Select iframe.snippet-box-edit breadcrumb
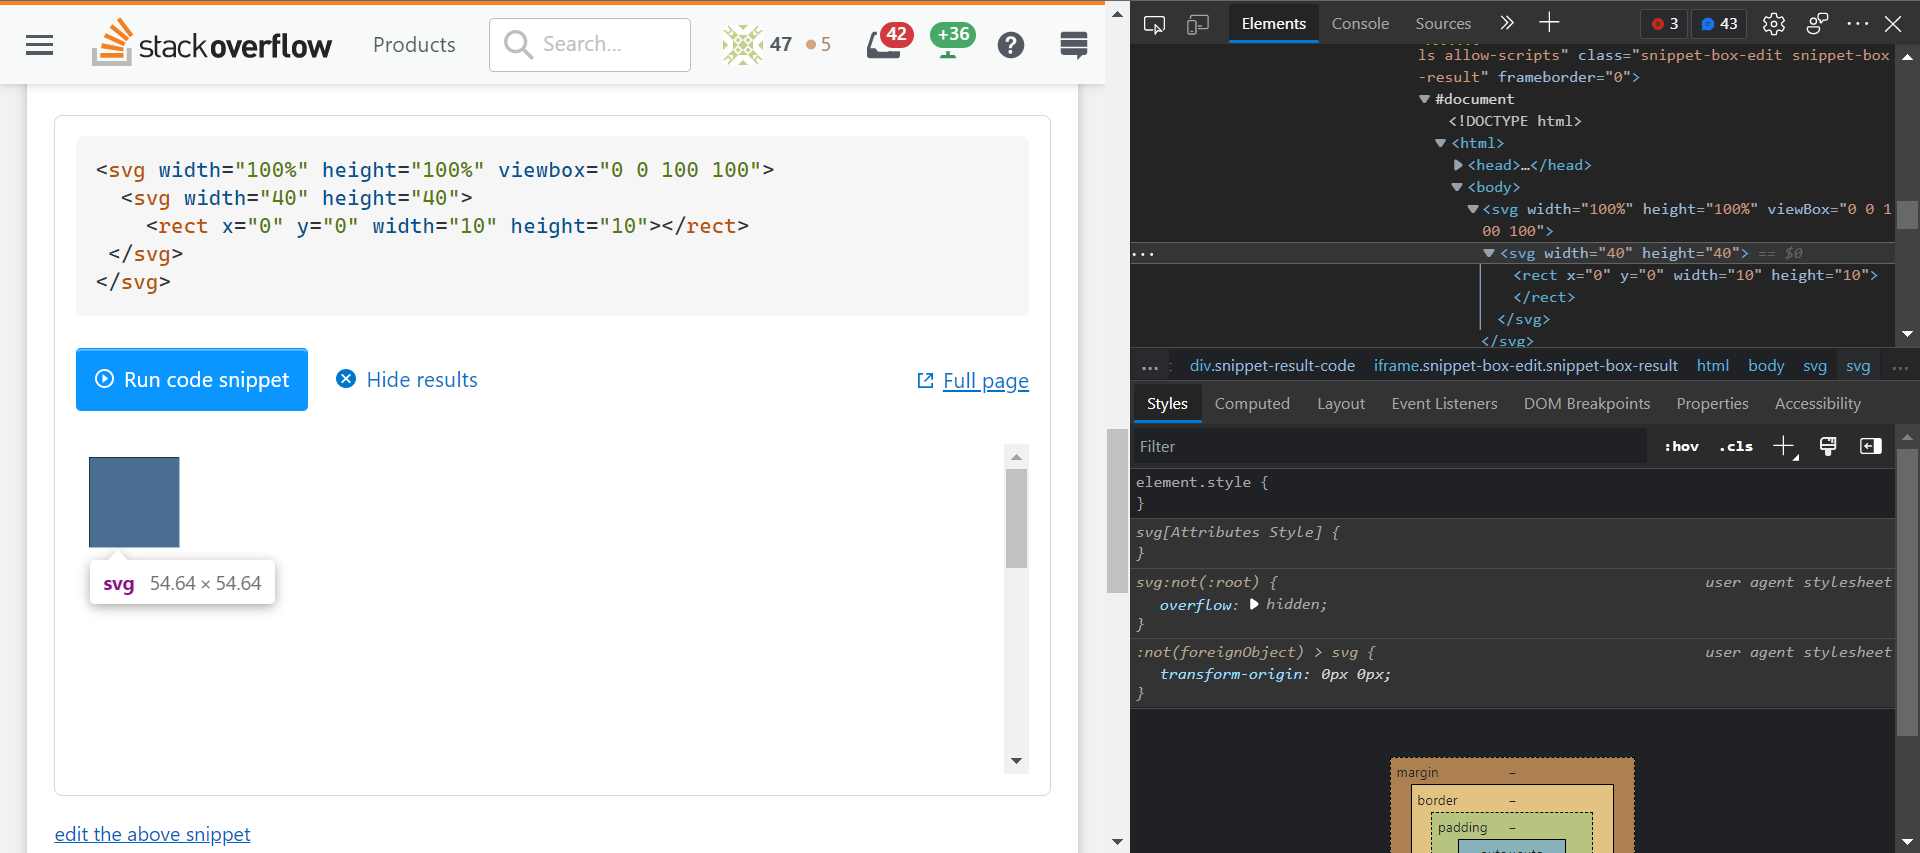 (1525, 366)
